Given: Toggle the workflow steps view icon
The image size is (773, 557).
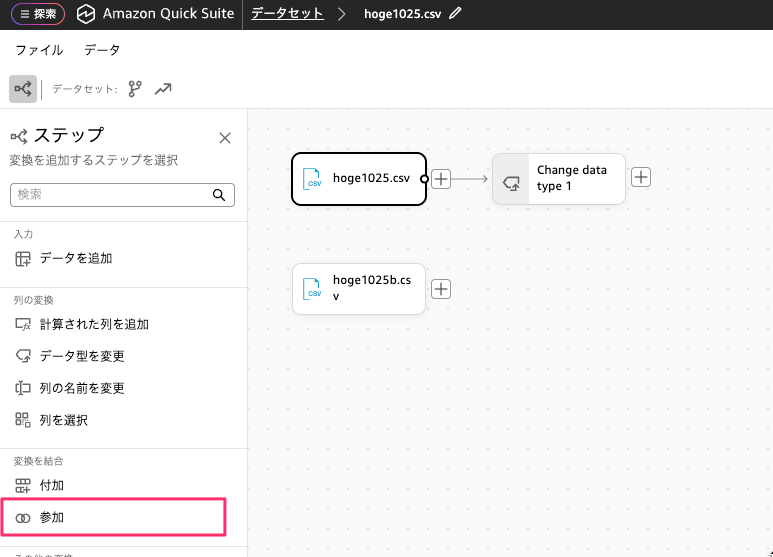Looking at the screenshot, I should coord(23,89).
